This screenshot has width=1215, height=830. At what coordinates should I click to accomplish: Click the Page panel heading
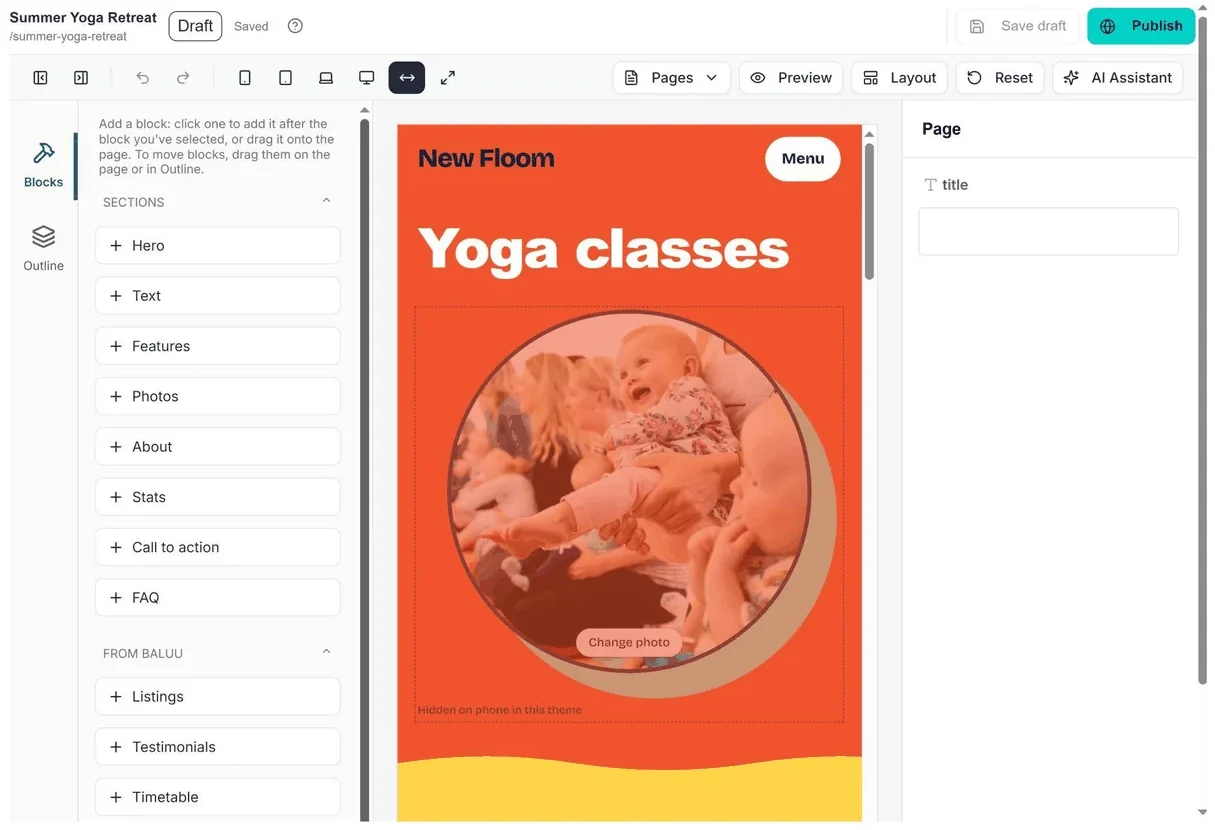pyautogui.click(x=941, y=129)
